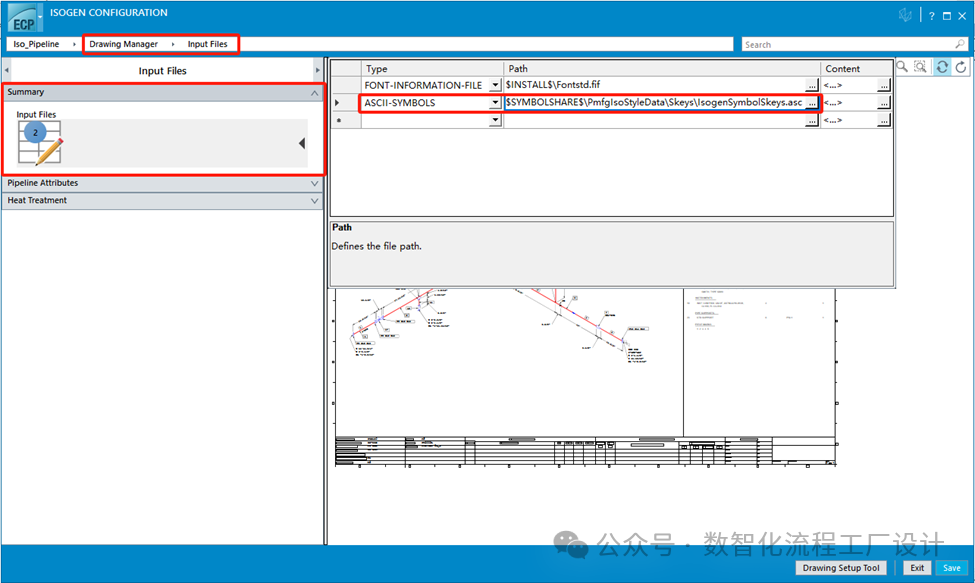Click the Save button
975x583 pixels.
coord(951,567)
